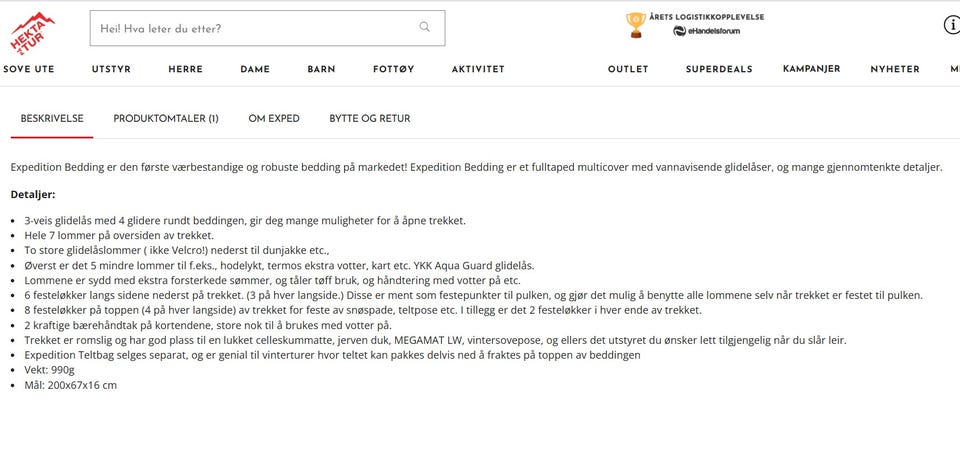Open the AKTIVITET menu

click(478, 70)
